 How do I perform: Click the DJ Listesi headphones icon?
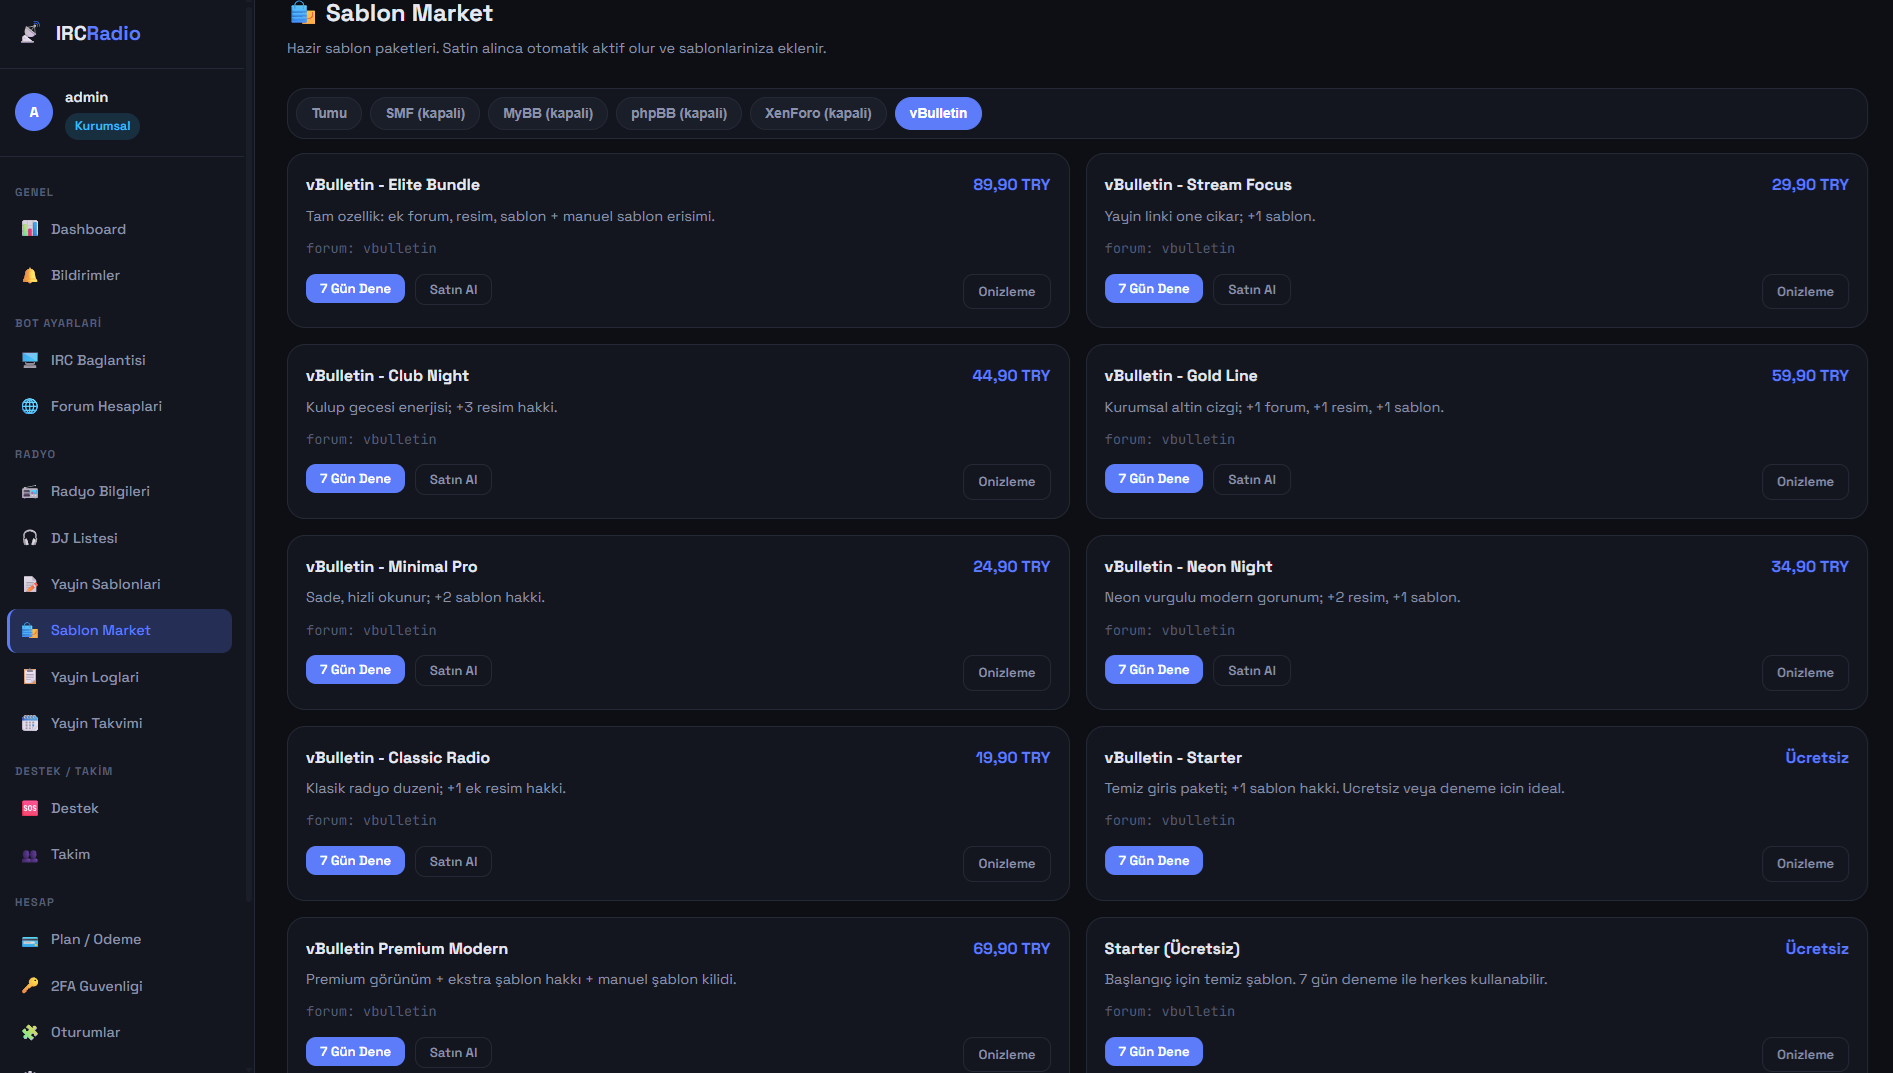pyautogui.click(x=30, y=538)
